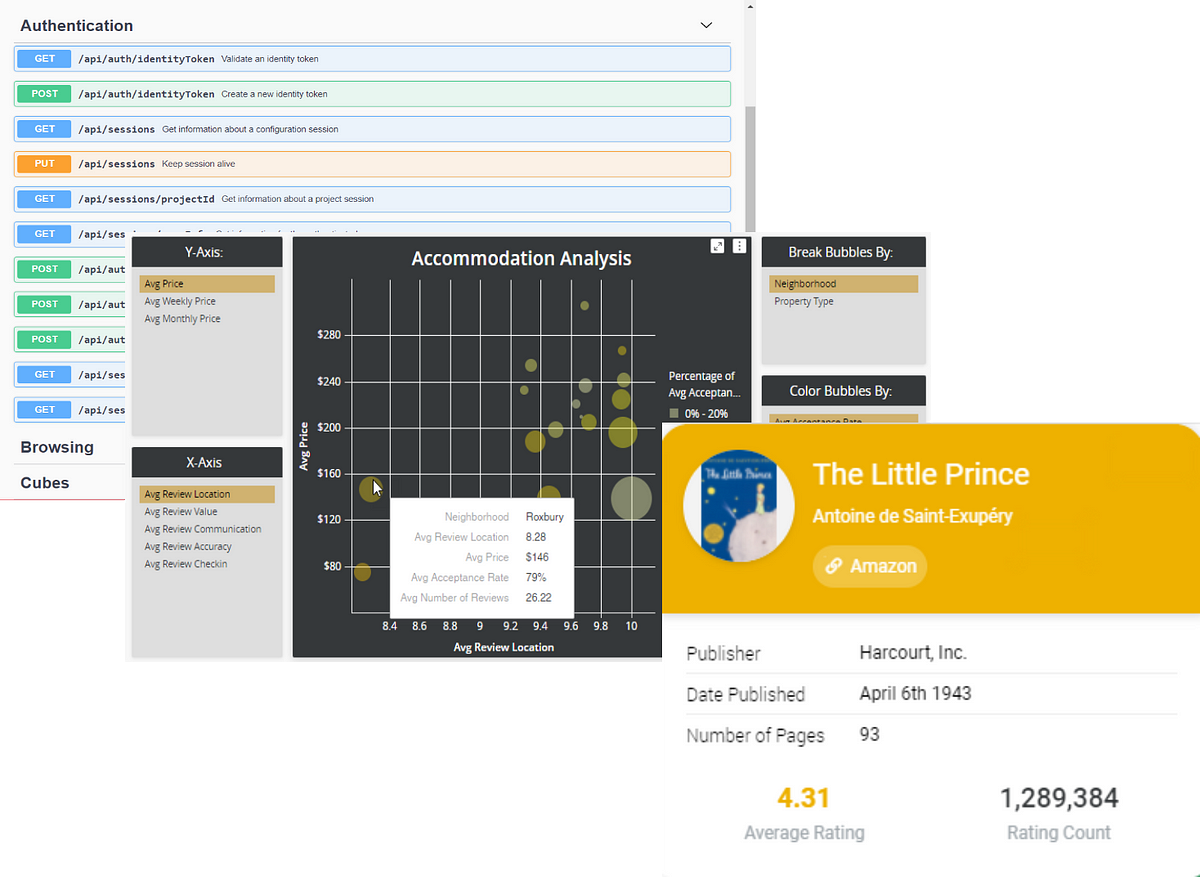Open the Amazon link button

point(870,566)
